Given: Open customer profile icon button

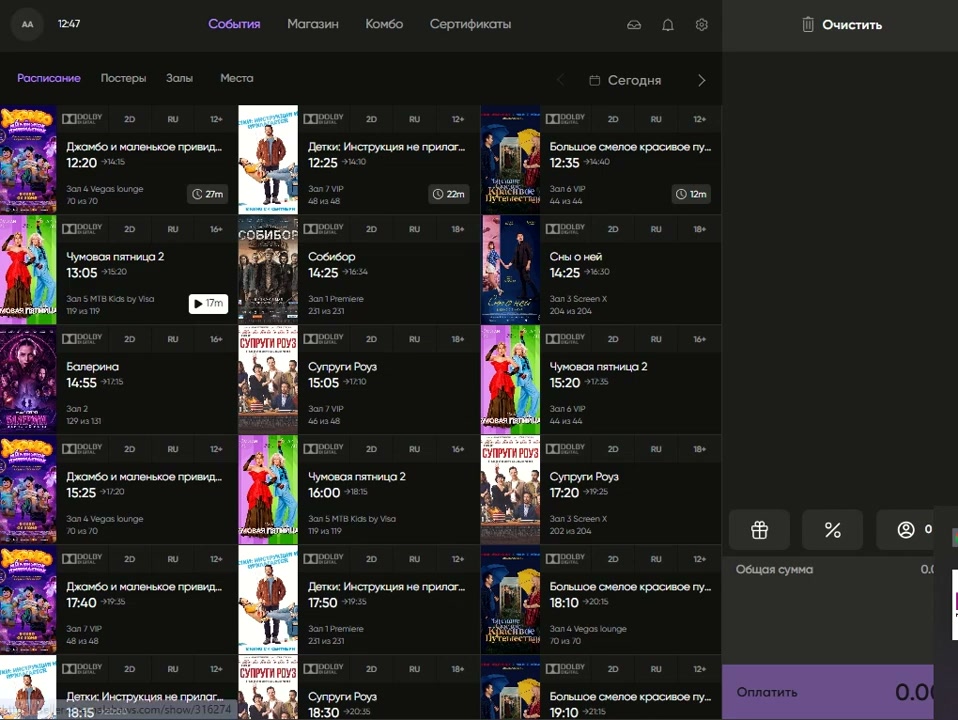Looking at the screenshot, I should point(905,530).
